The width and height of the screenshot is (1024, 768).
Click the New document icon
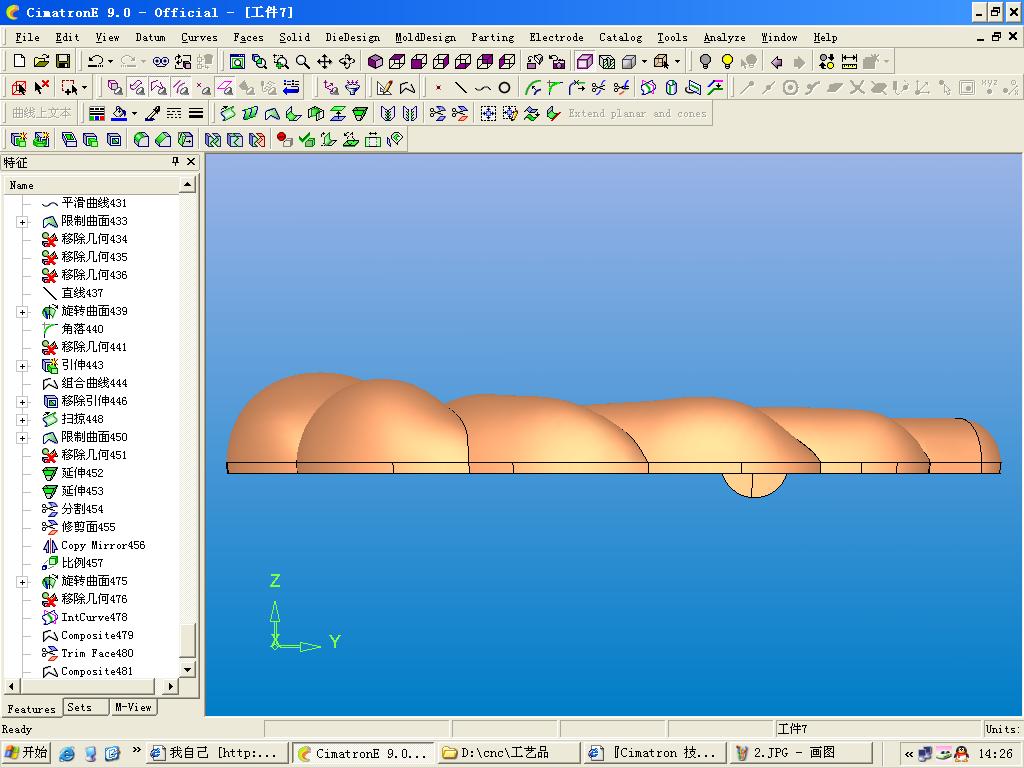pos(19,61)
